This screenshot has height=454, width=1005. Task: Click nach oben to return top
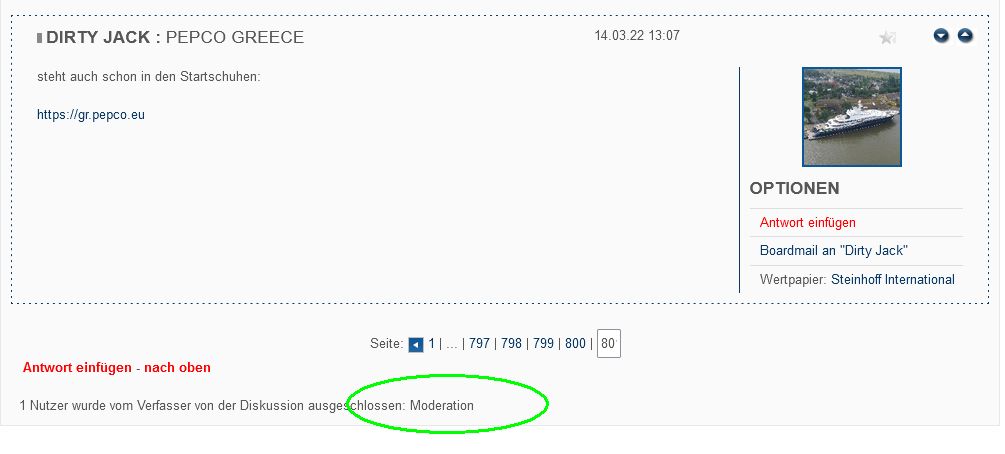coord(177,368)
